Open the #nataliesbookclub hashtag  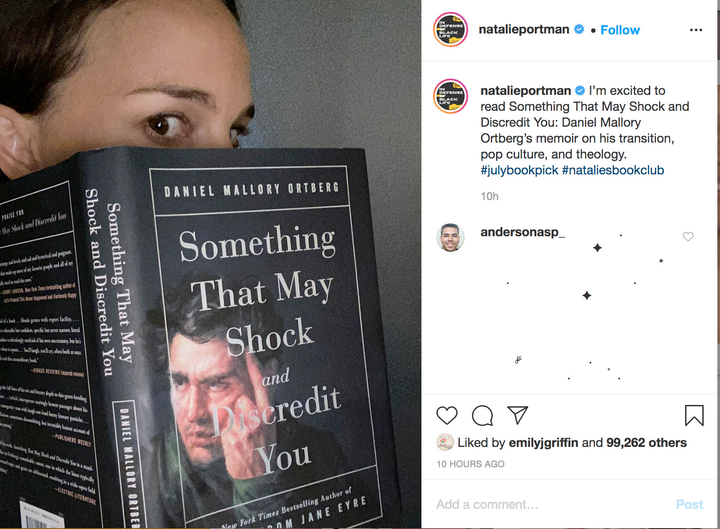click(x=613, y=170)
